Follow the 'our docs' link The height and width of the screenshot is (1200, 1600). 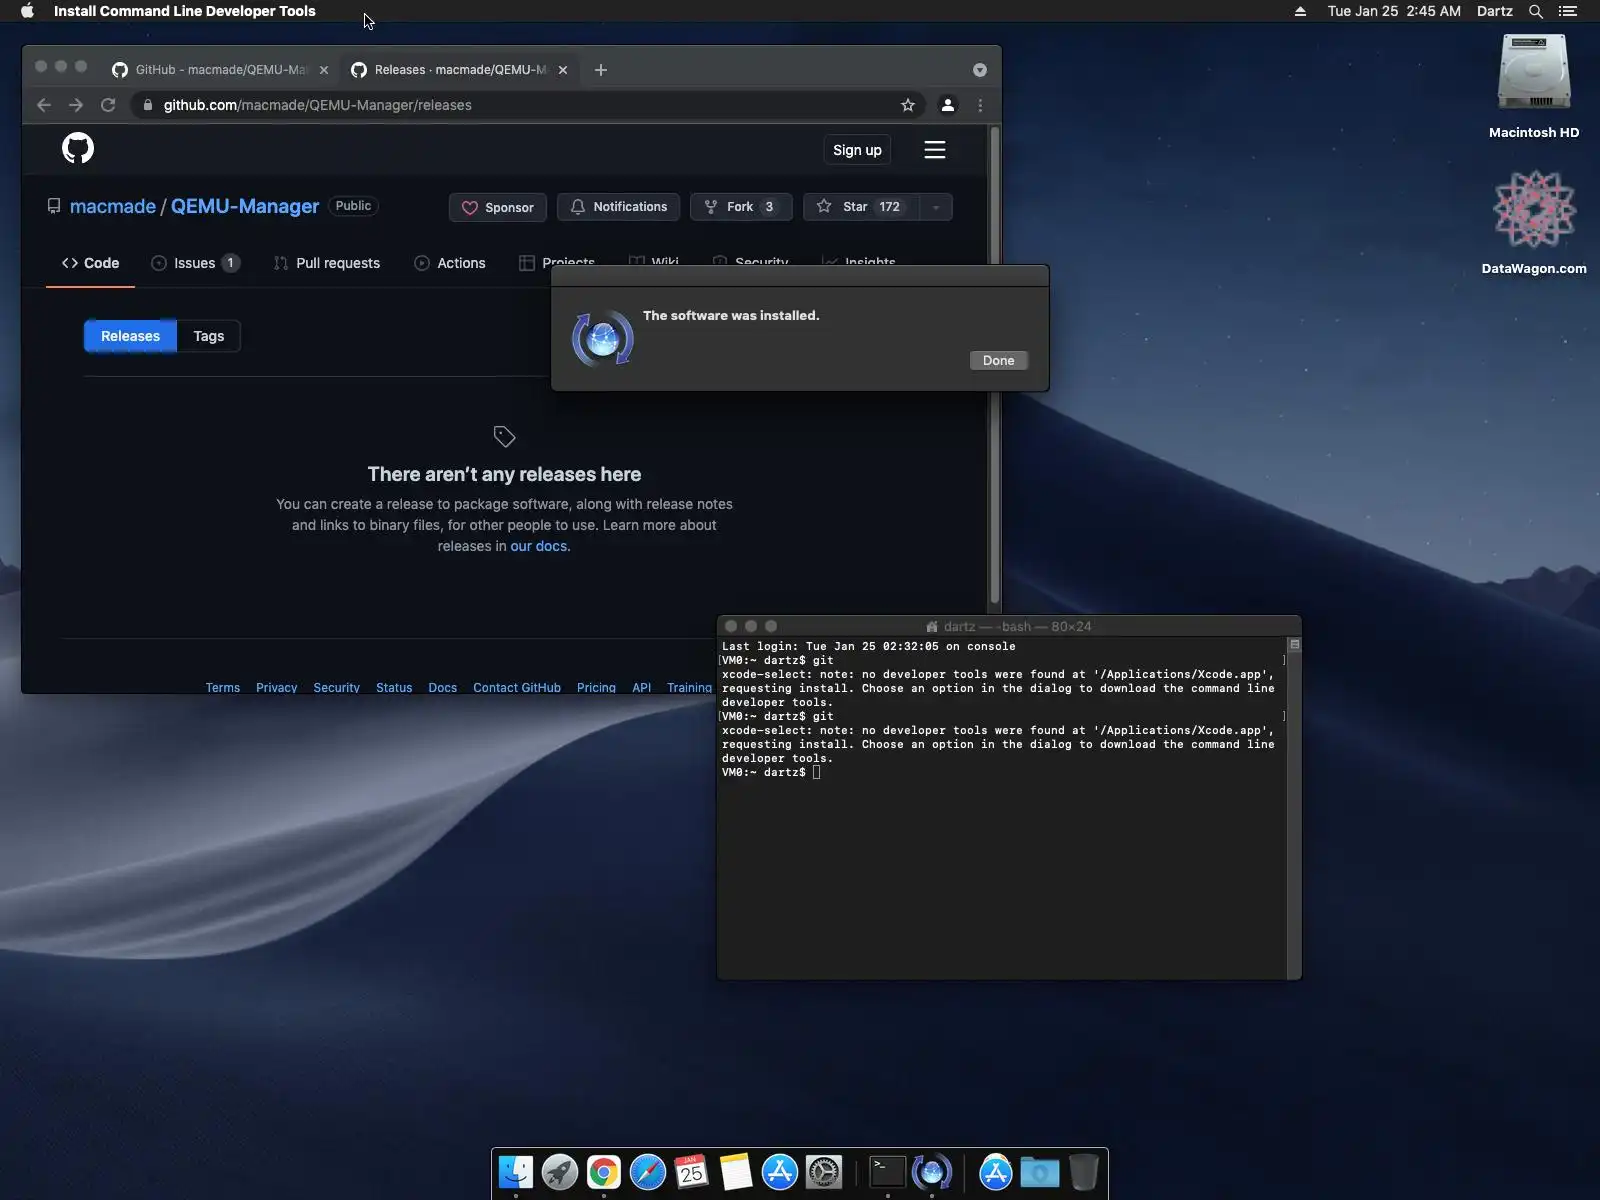[539, 546]
